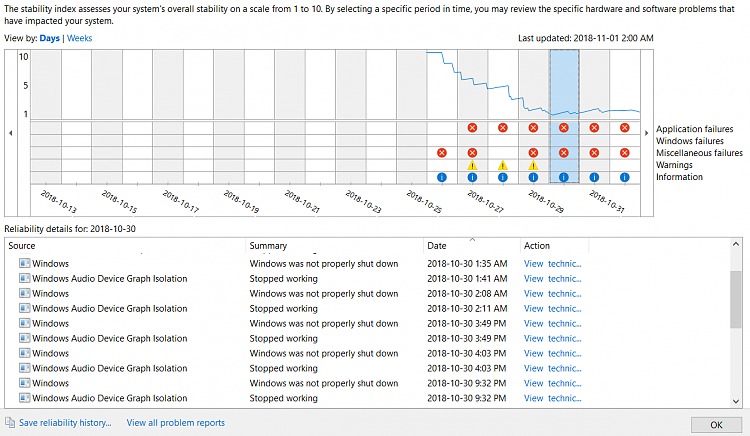Select the Windows row dated 4:03 PM

pyautogui.click(x=367, y=353)
